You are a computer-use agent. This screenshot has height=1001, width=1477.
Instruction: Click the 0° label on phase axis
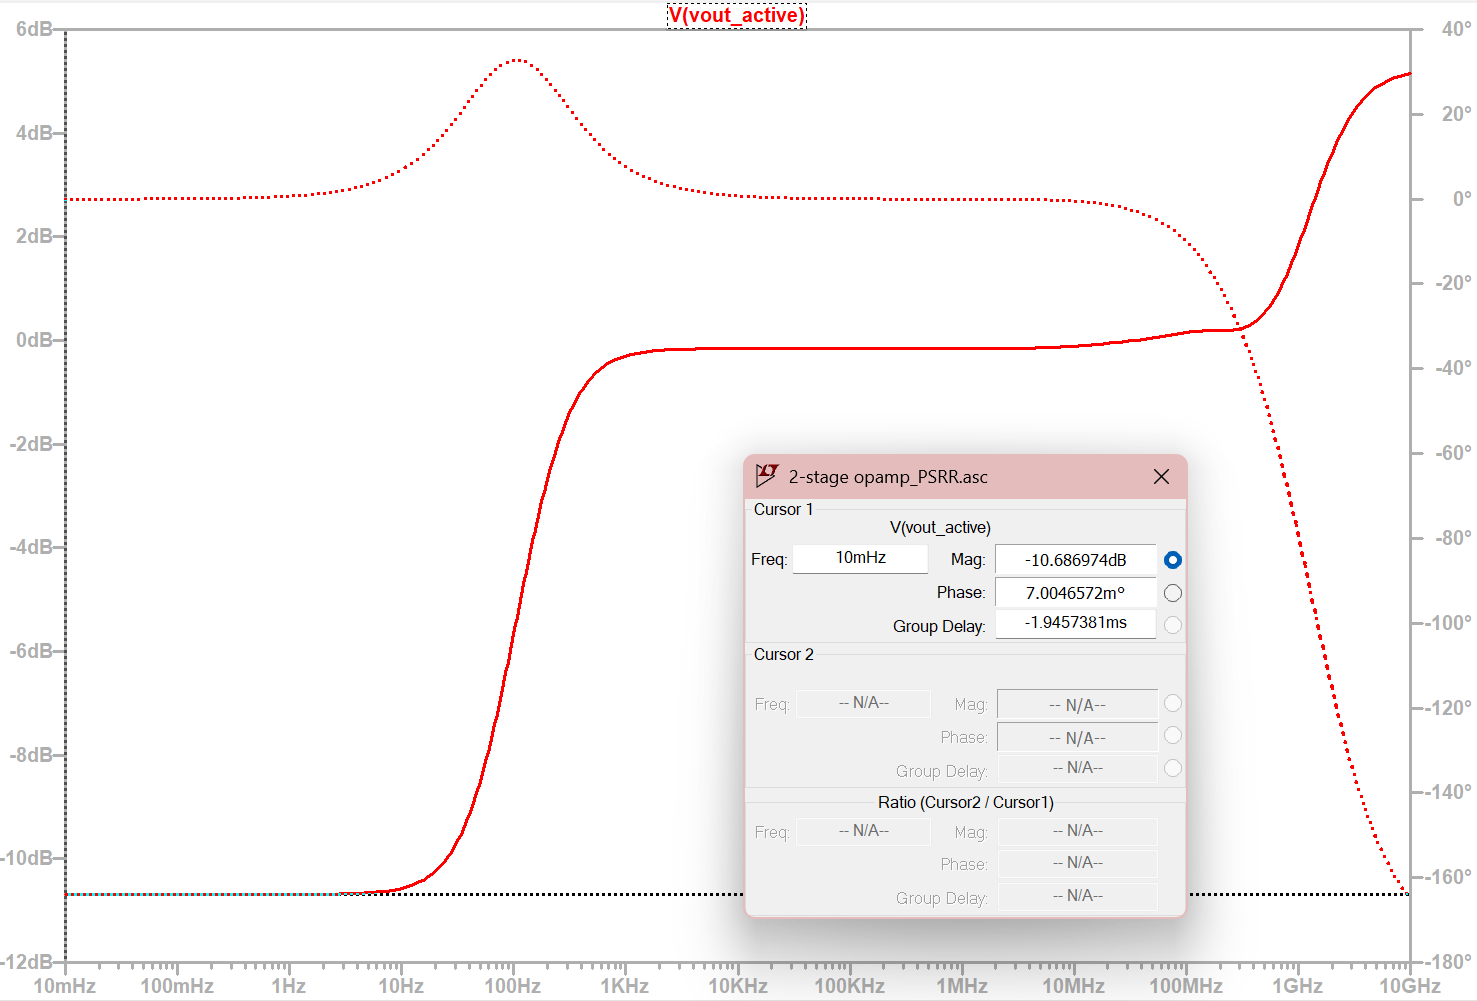coord(1461,199)
